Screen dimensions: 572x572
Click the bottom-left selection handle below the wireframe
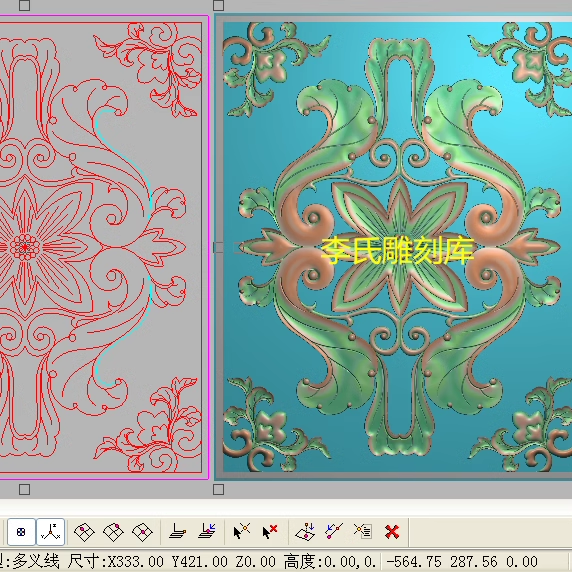pyautogui.click(x=24, y=490)
